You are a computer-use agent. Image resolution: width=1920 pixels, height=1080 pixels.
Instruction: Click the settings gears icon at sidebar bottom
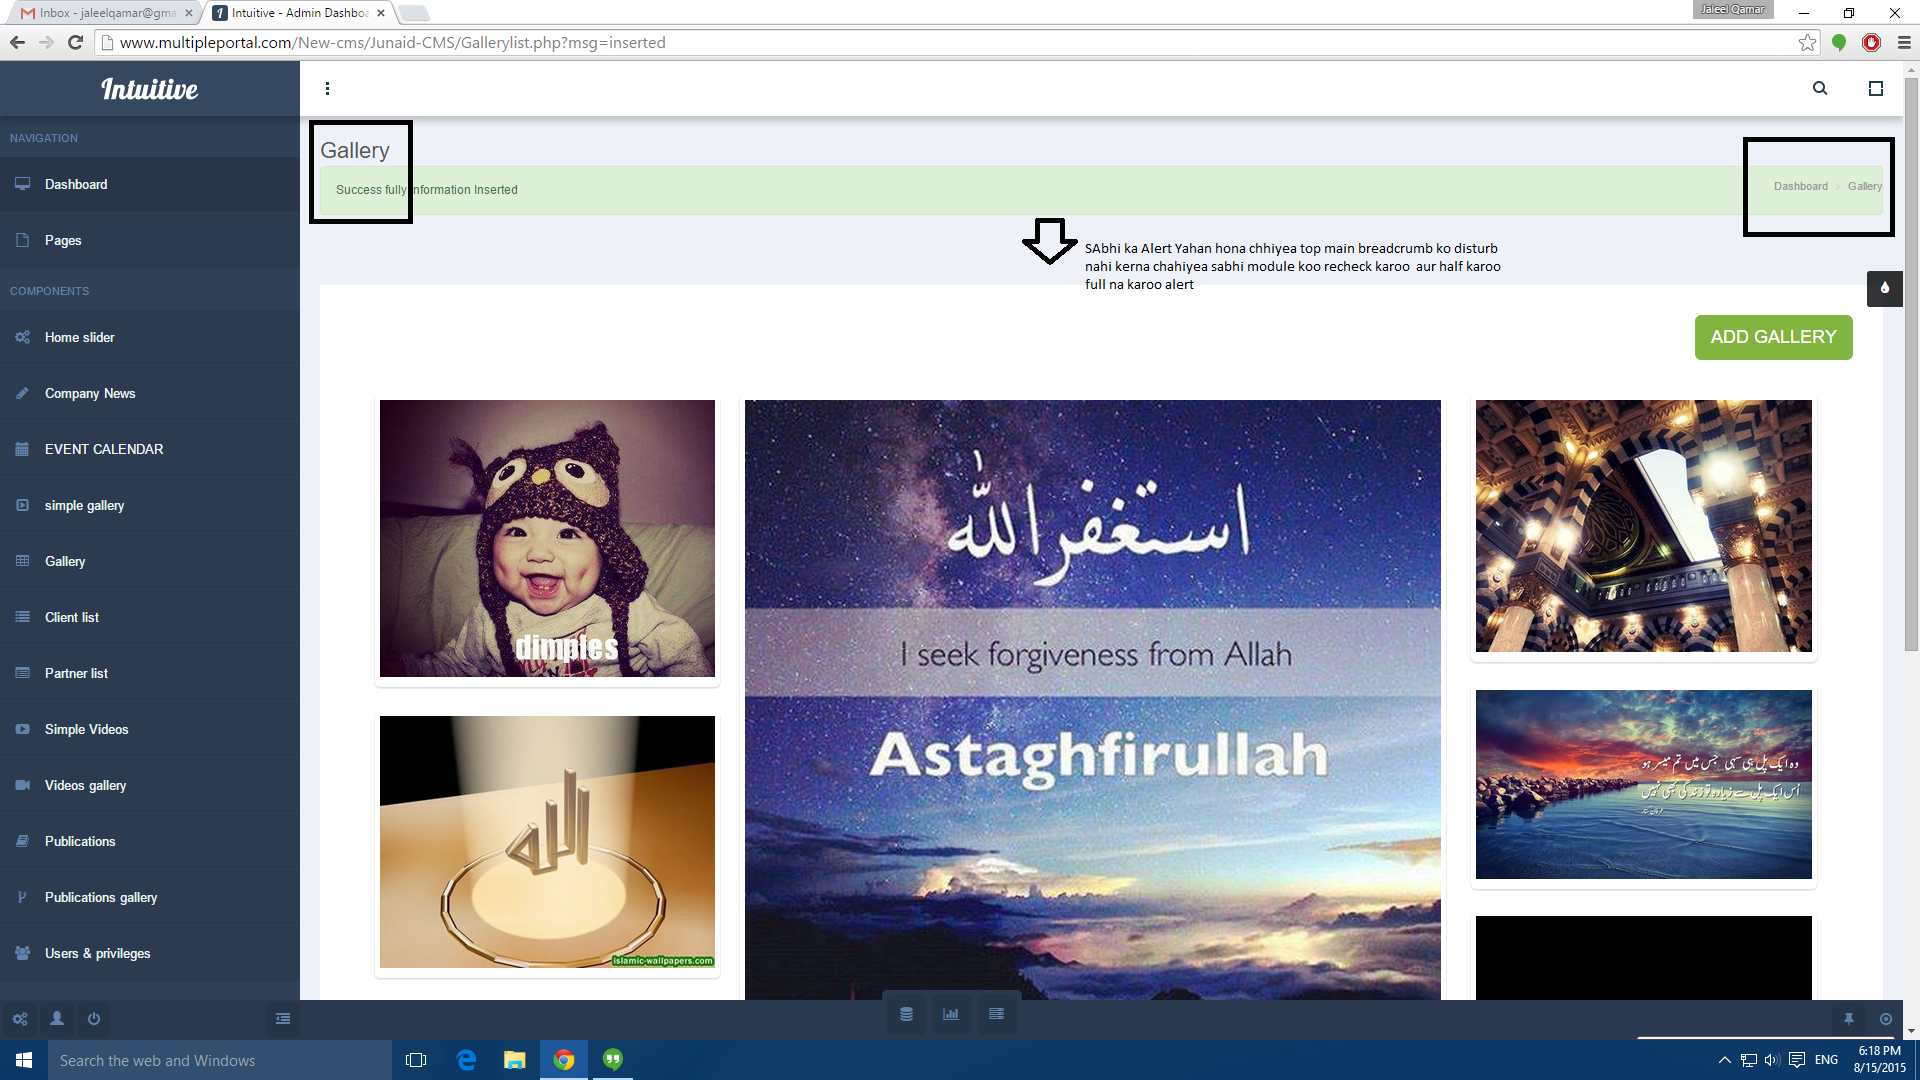(20, 1019)
